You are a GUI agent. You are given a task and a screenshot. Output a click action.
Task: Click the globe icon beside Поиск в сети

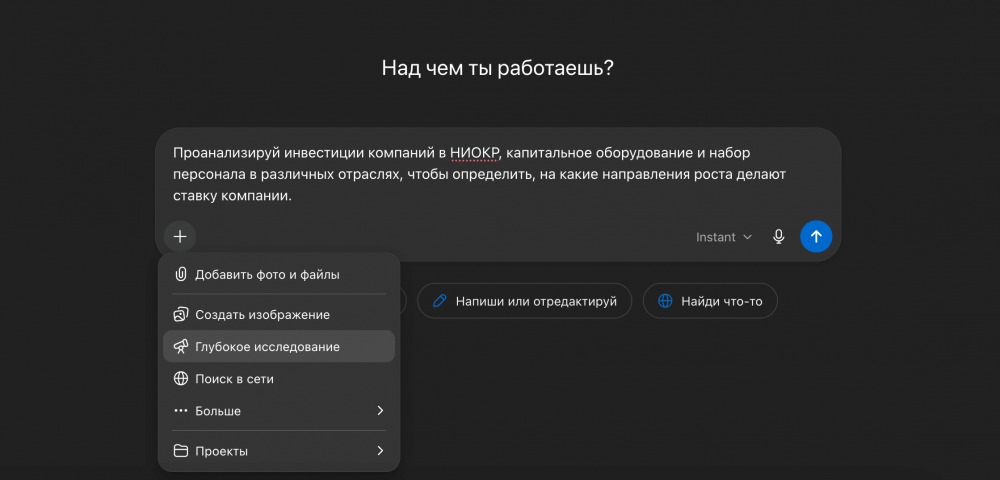click(x=181, y=379)
